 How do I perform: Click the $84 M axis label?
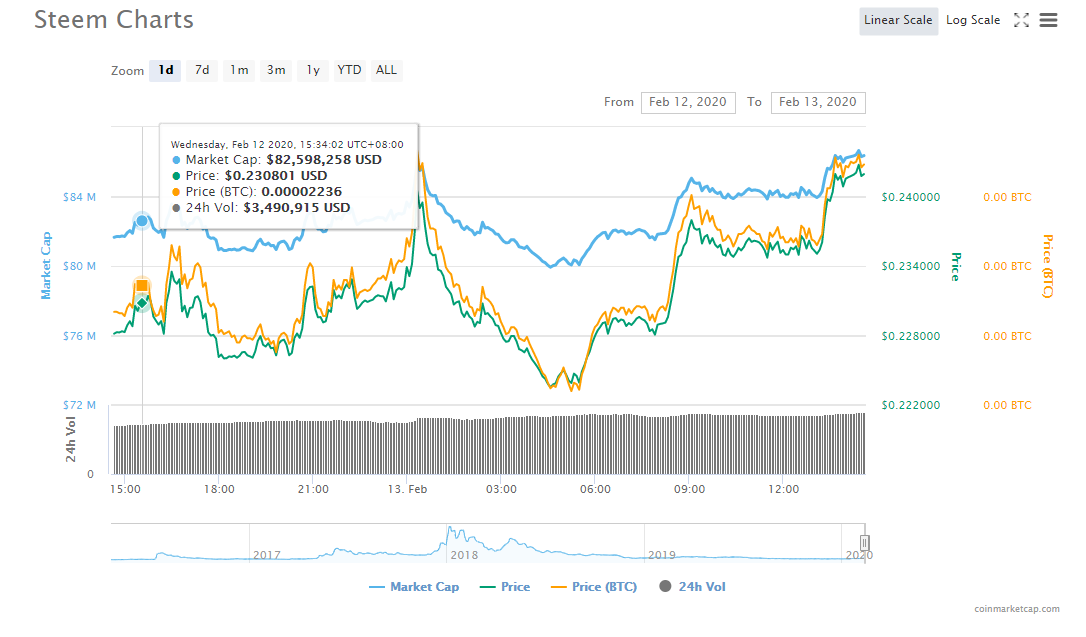[x=80, y=197]
